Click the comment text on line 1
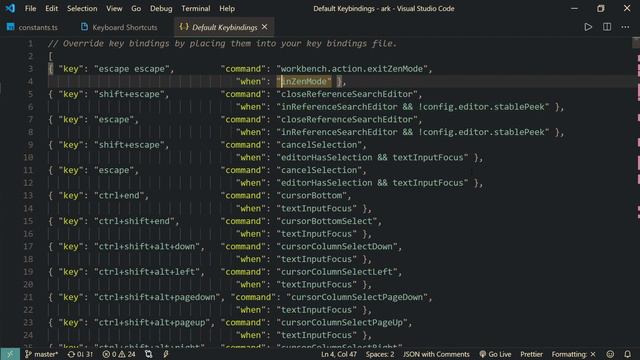This screenshot has height=360, width=640. (x=222, y=43)
